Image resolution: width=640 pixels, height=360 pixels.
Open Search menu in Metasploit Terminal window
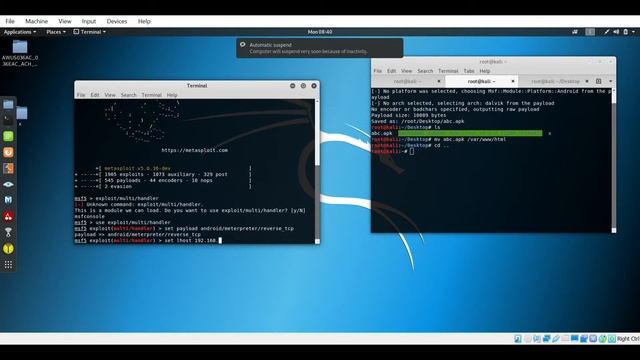pyautogui.click(x=128, y=95)
